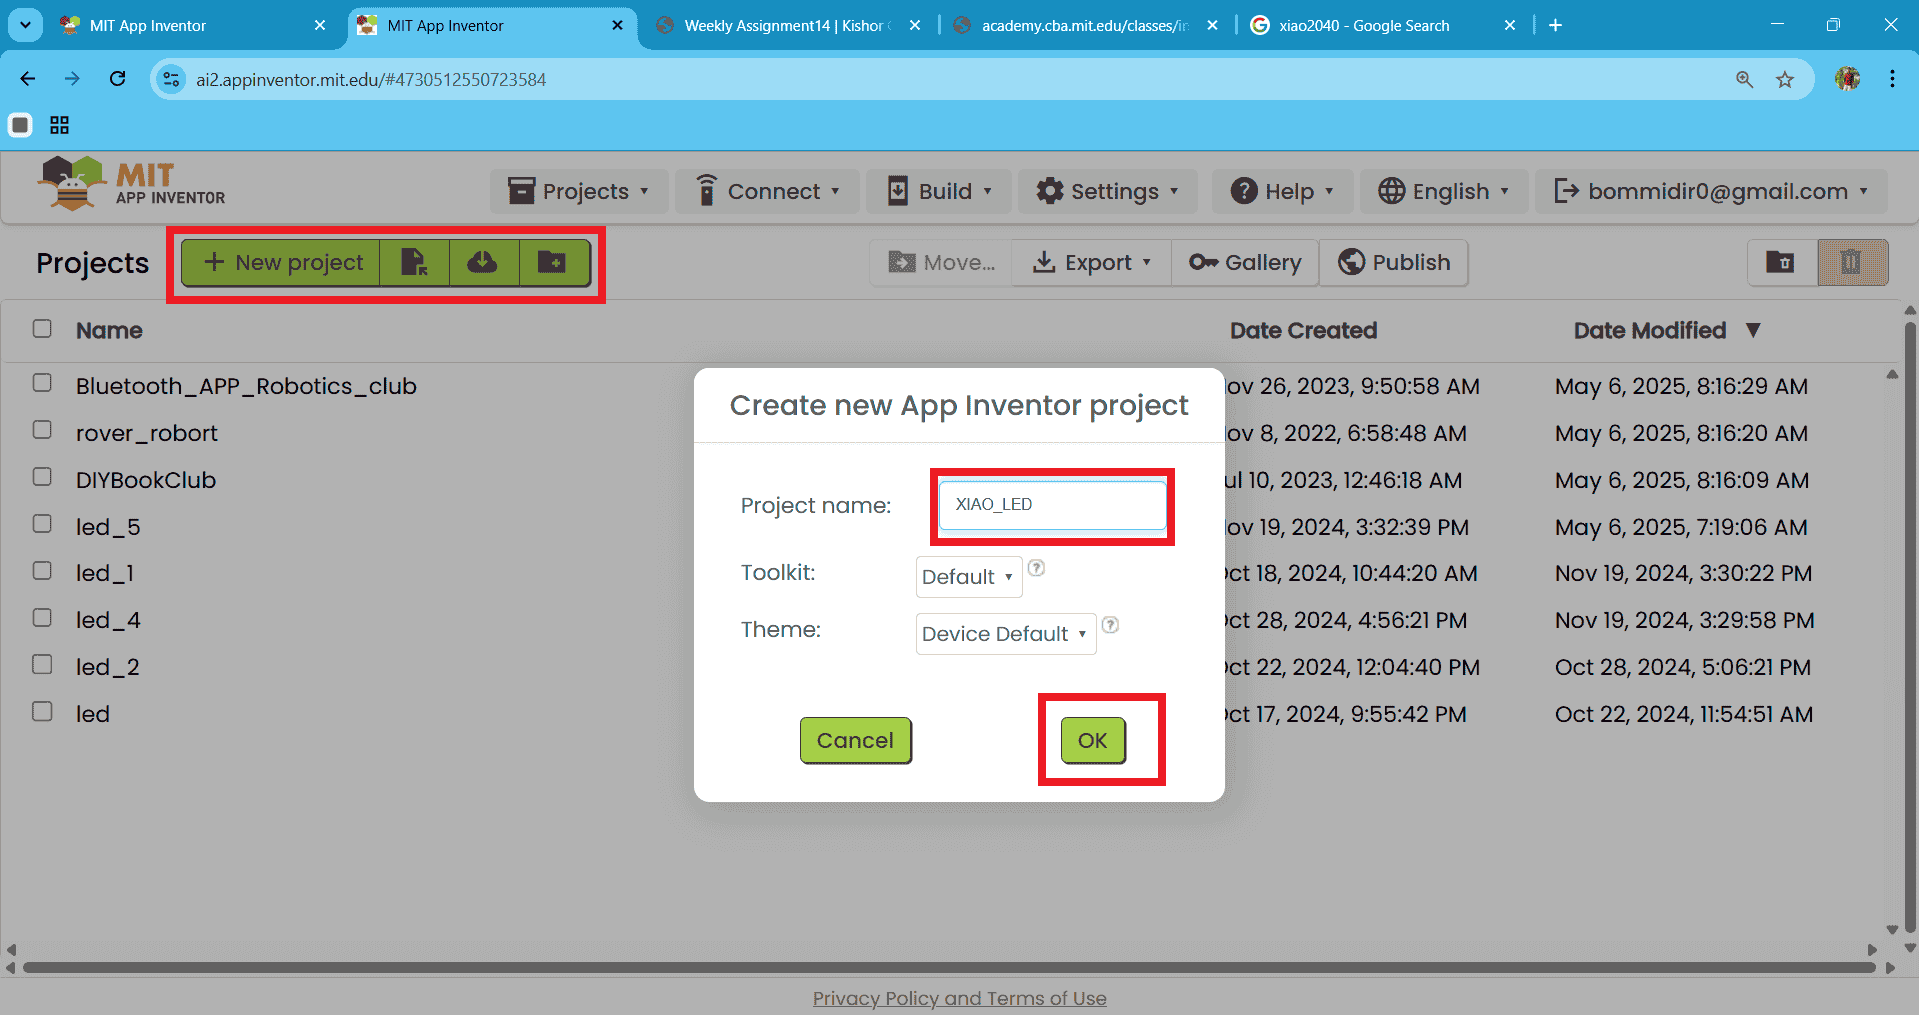The image size is (1919, 1015).
Task: Import project from computer icon
Action: pyautogui.click(x=414, y=263)
